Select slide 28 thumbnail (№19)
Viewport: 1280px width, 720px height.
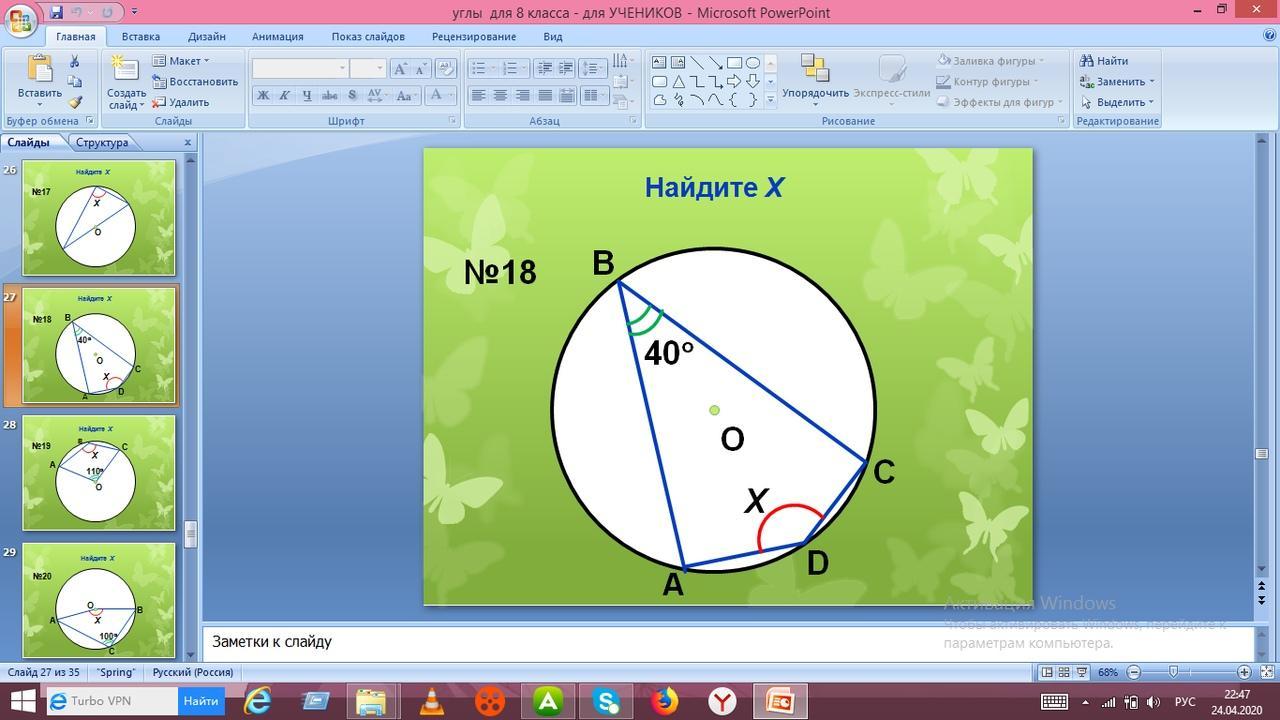point(98,473)
